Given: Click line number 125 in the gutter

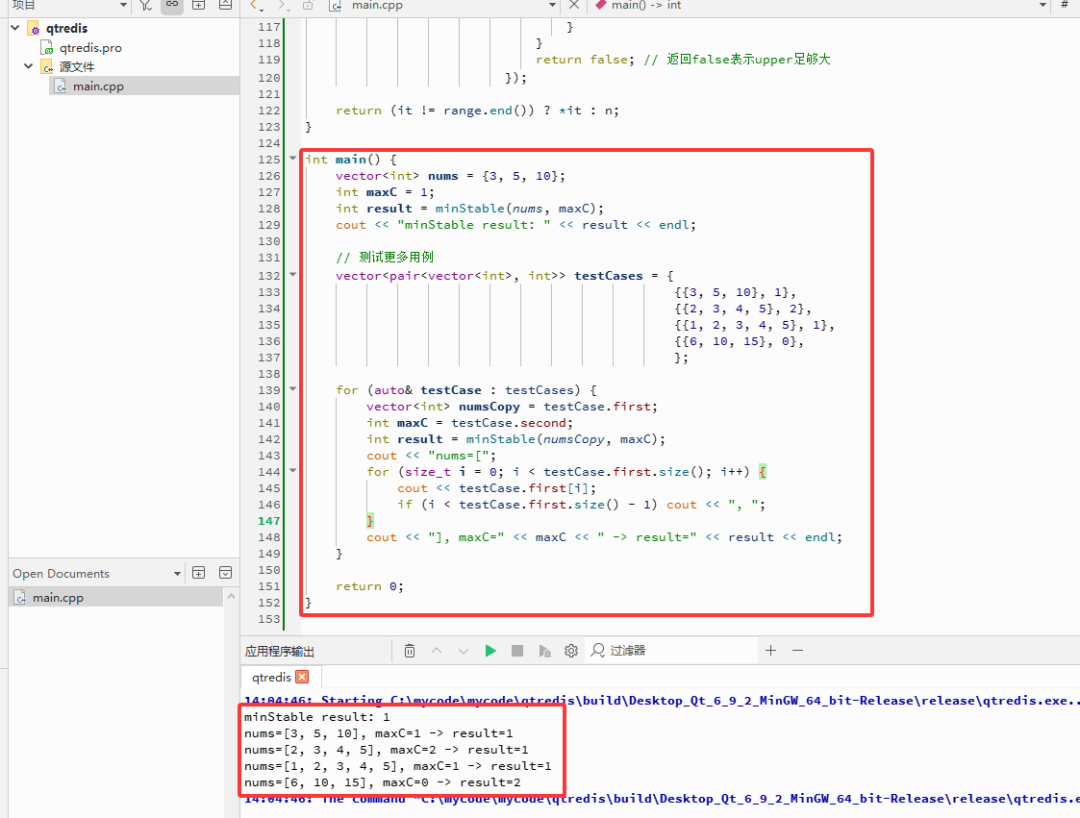Looking at the screenshot, I should (x=269, y=160).
